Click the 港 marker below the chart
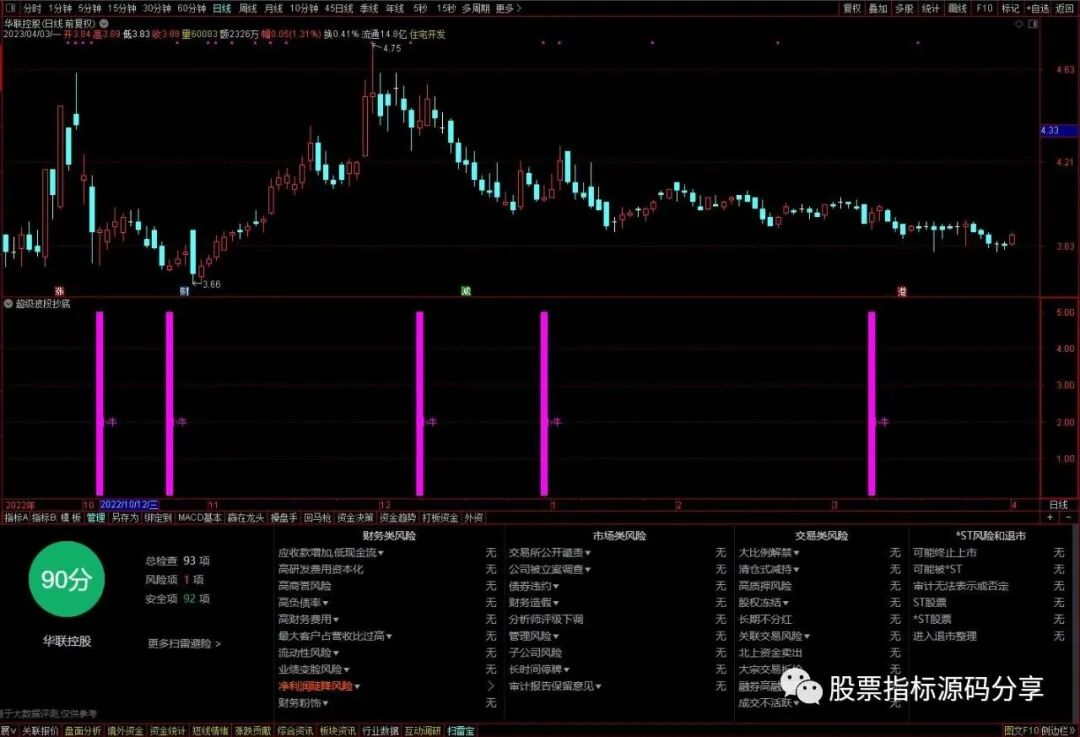The width and height of the screenshot is (1080, 737). pos(902,291)
